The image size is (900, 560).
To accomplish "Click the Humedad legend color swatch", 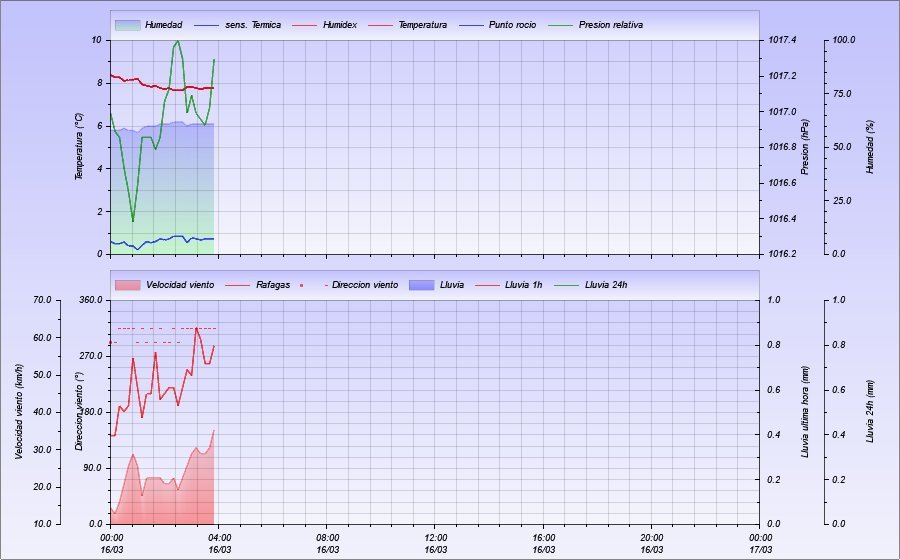I will (128, 24).
